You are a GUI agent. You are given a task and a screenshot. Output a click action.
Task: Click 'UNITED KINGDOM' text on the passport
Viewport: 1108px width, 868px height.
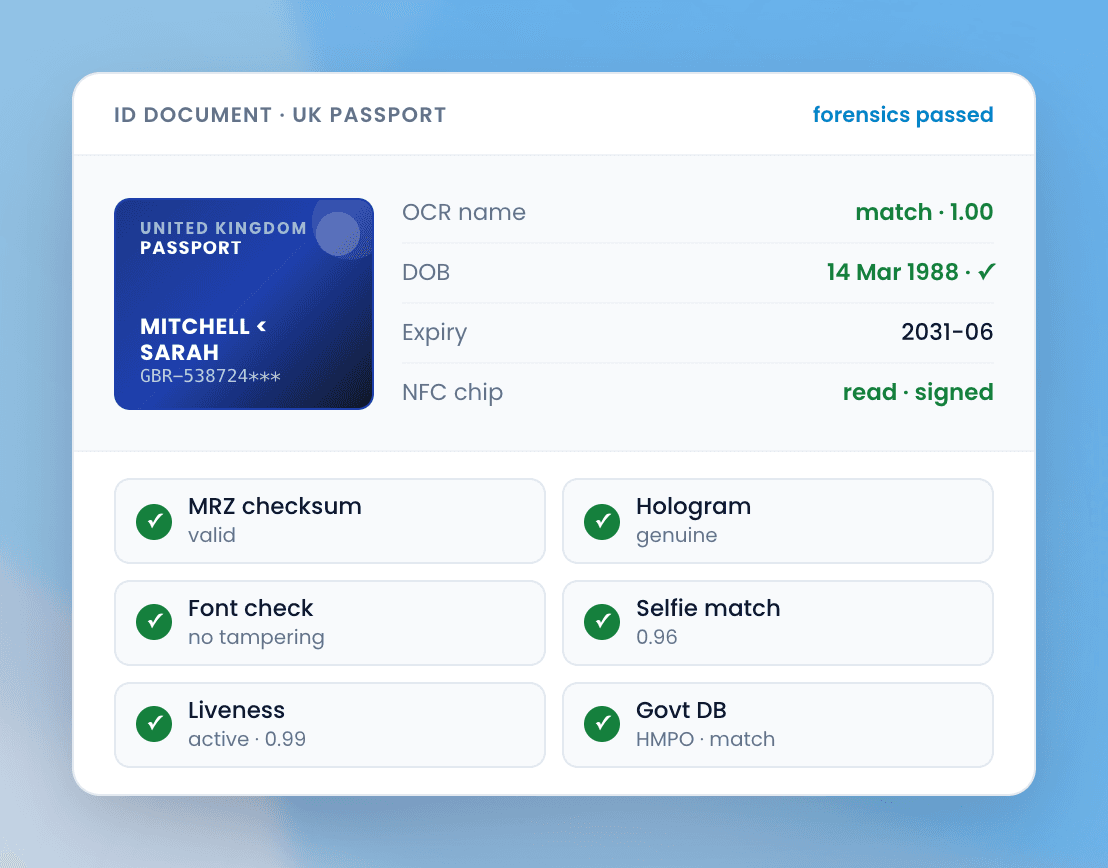pos(223,228)
